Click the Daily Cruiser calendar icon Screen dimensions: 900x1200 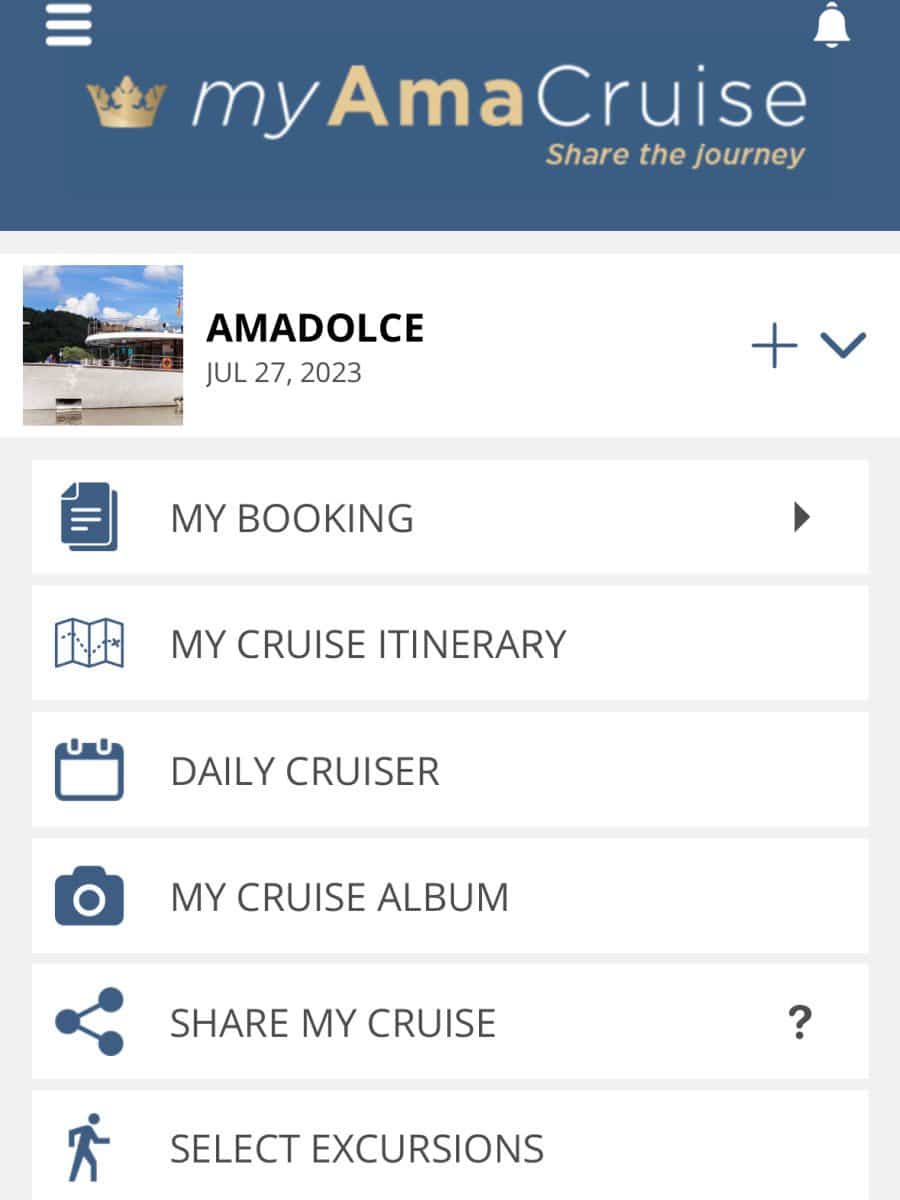coord(89,770)
